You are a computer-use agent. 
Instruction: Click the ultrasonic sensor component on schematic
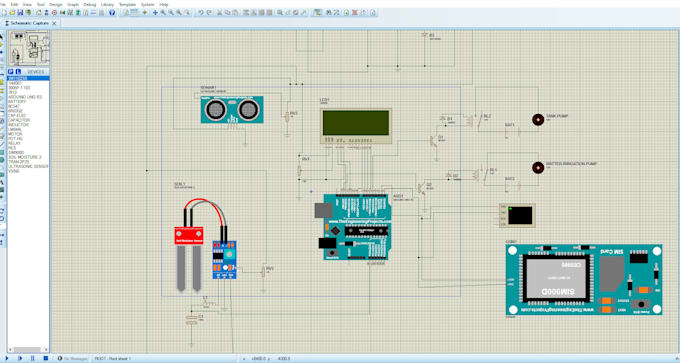tap(232, 110)
